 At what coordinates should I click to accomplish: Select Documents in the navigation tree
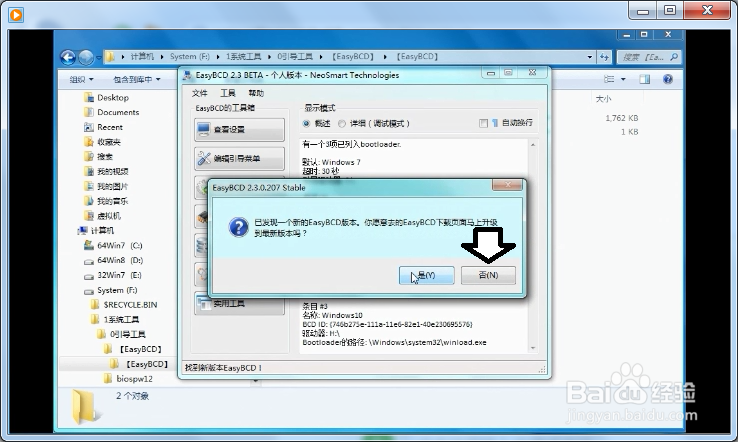pos(118,112)
